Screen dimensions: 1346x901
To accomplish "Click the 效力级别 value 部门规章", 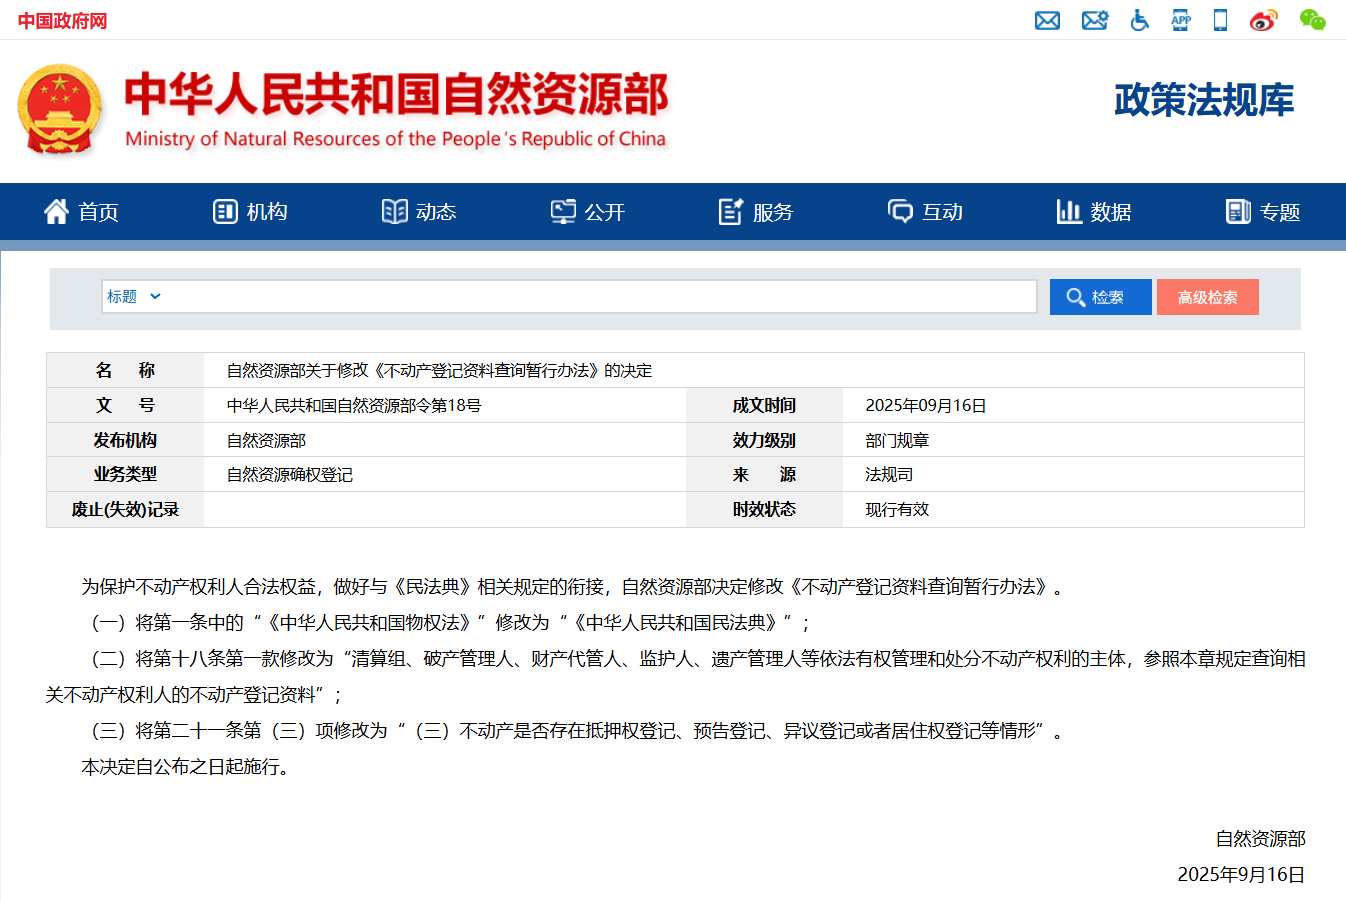I will [x=897, y=441].
